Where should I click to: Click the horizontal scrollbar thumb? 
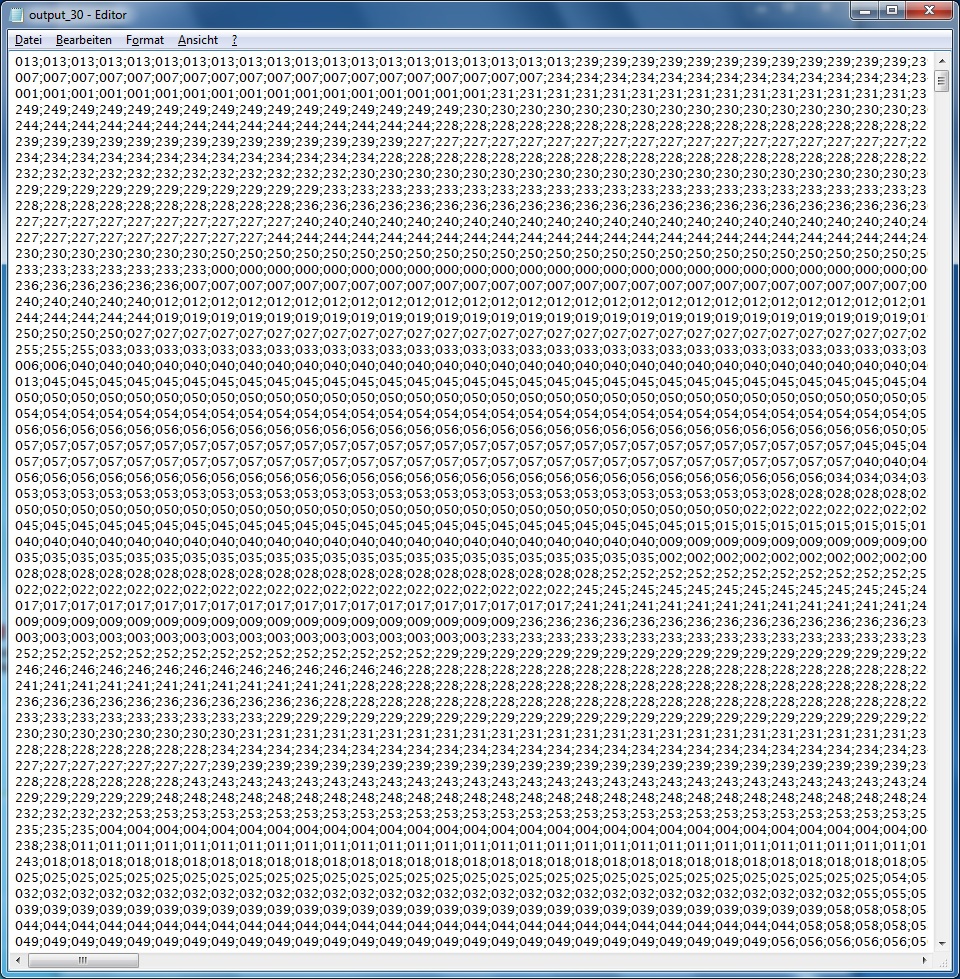point(83,960)
